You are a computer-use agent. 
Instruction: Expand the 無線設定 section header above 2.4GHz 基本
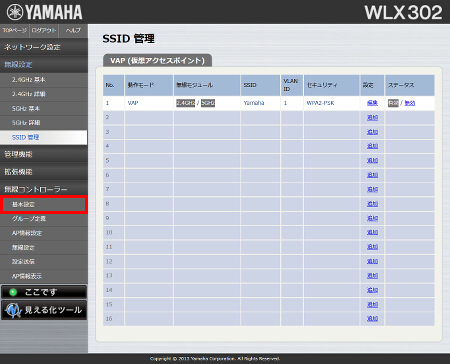[x=44, y=64]
